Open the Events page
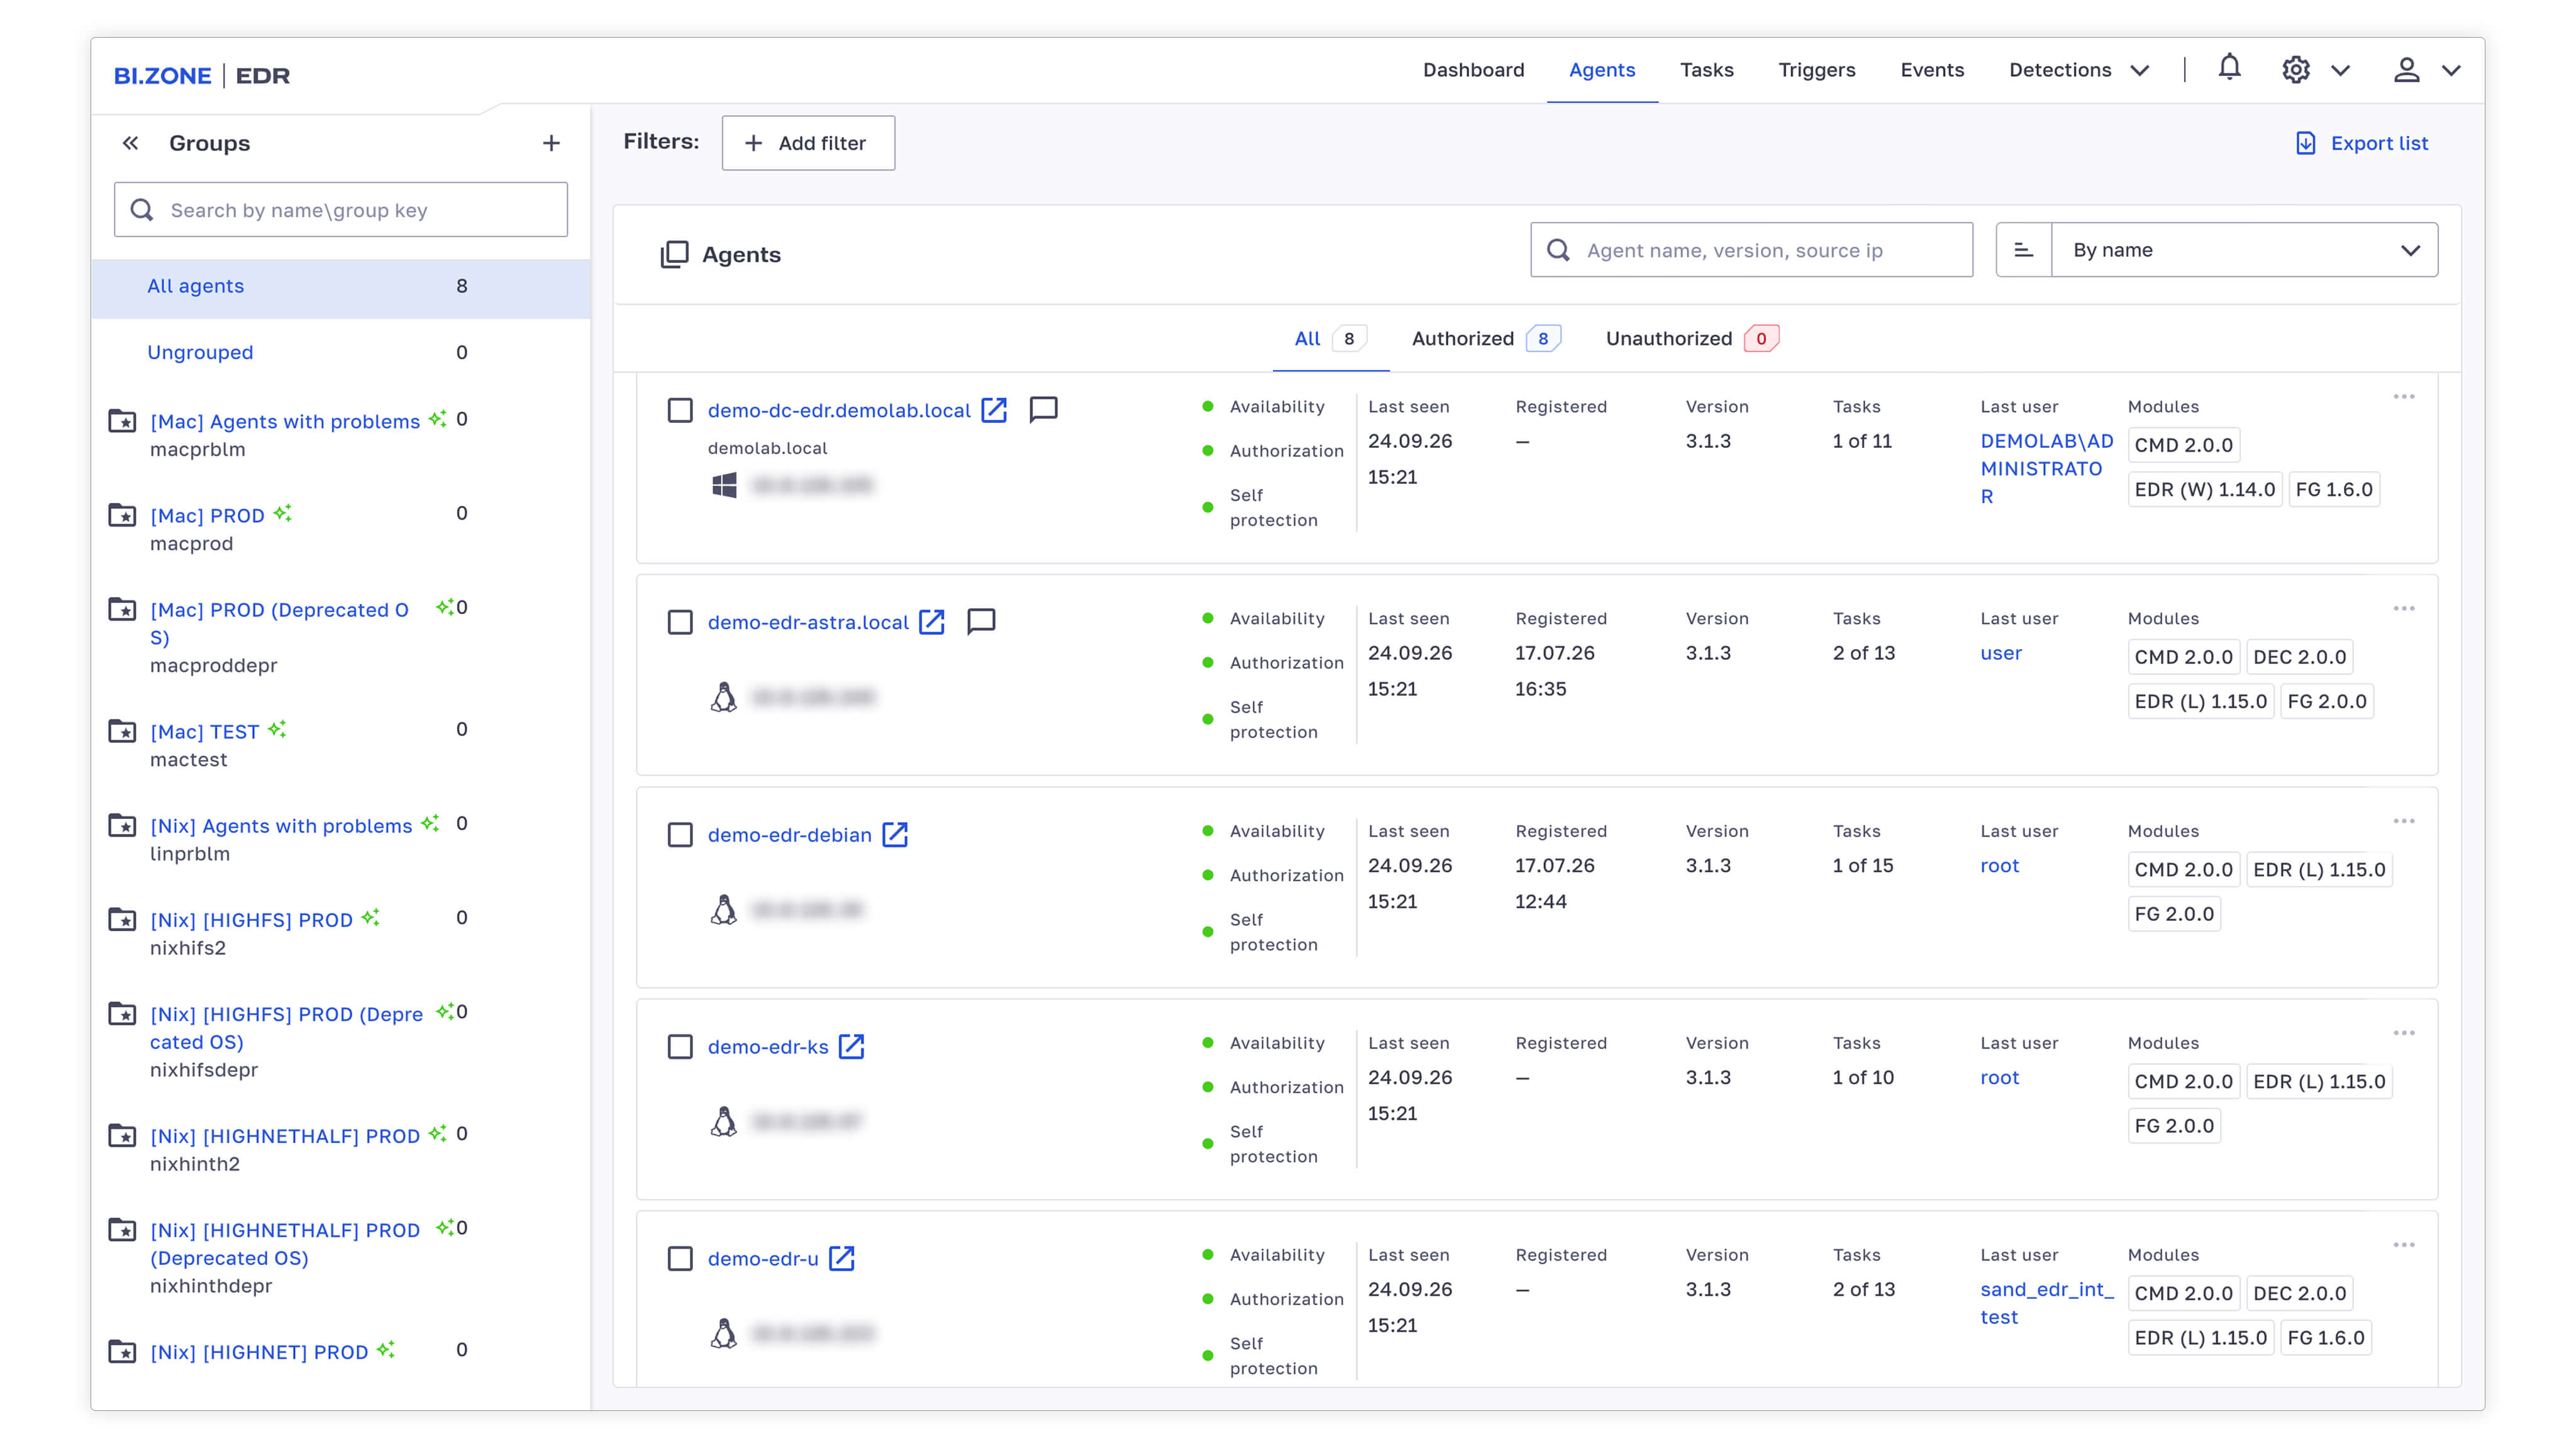 pyautogui.click(x=1932, y=70)
